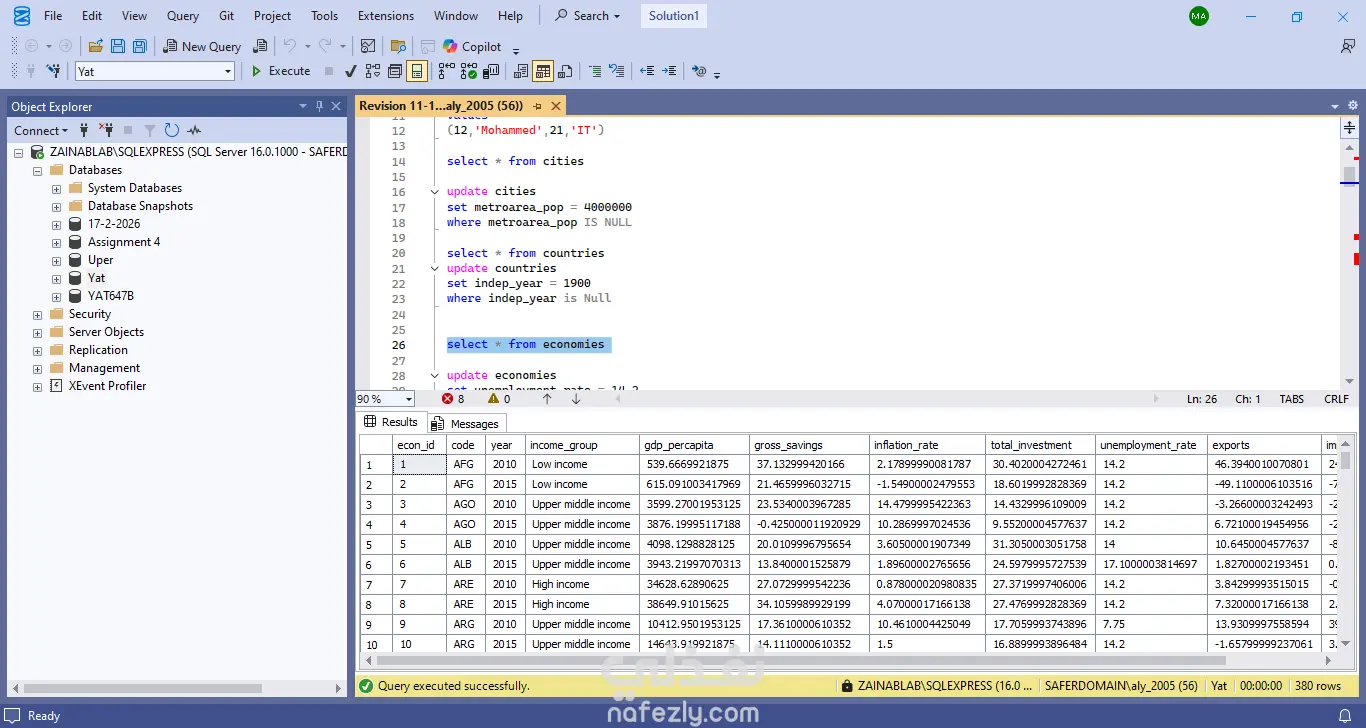This screenshot has height=728, width=1366.
Task: Refresh the Object Explorer tree
Action: pos(172,130)
